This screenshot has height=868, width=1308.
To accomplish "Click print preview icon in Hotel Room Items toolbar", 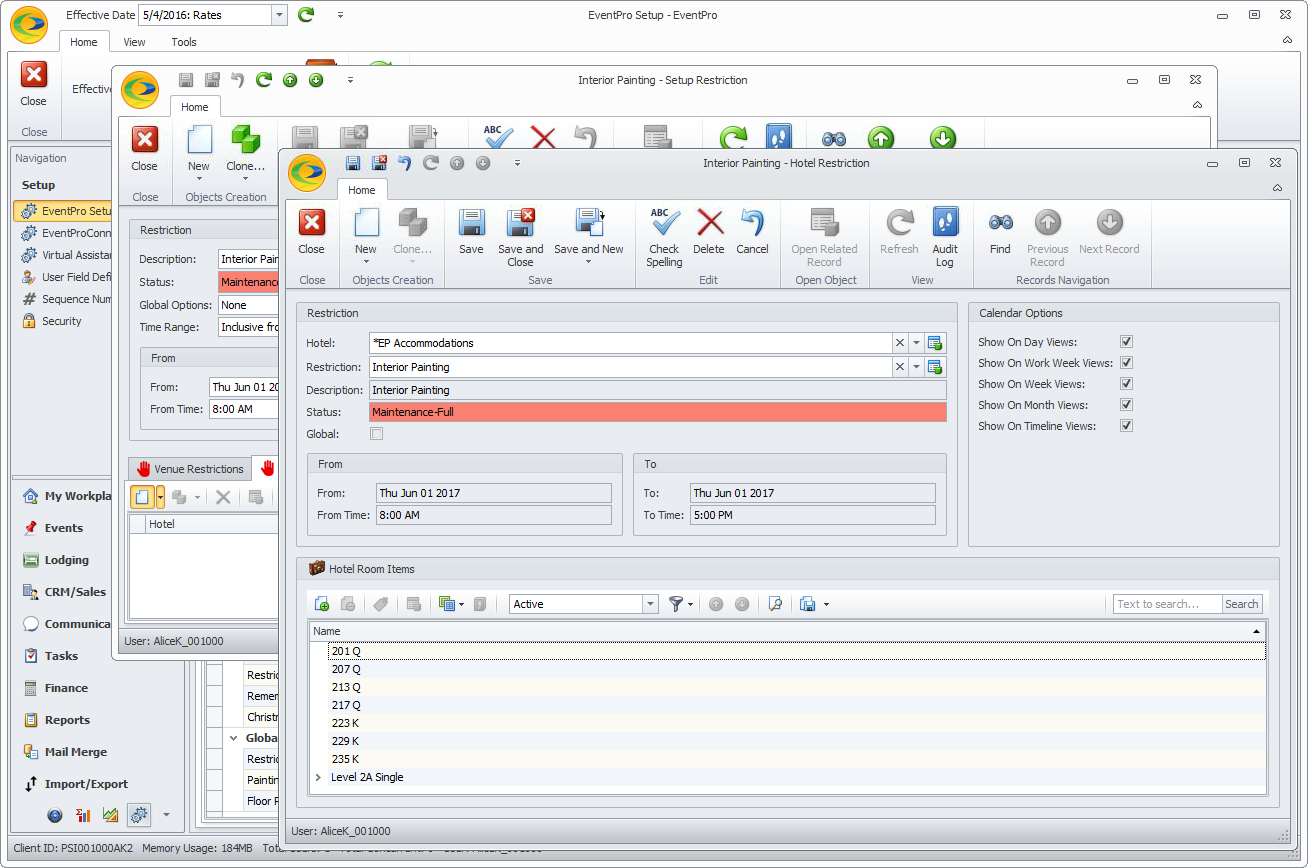I will coord(774,604).
